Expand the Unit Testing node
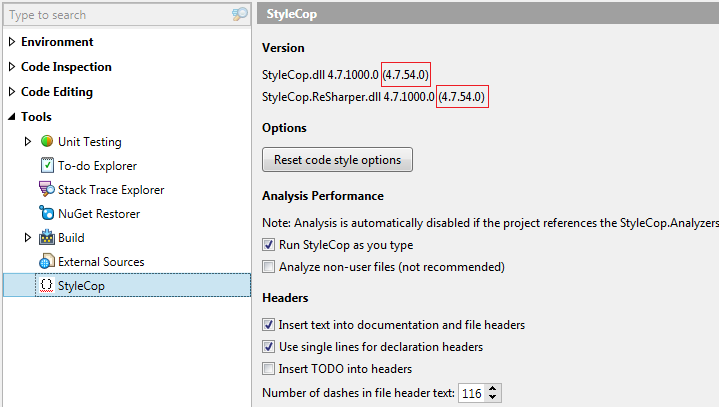This screenshot has height=407, width=719. click(x=28, y=141)
